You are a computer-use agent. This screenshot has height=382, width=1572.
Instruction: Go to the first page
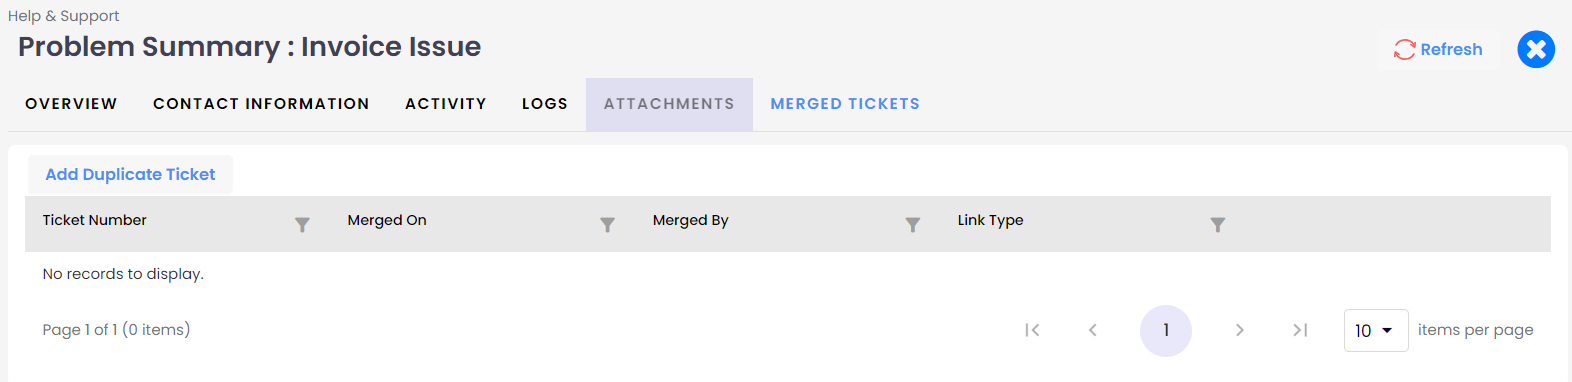[1032, 330]
